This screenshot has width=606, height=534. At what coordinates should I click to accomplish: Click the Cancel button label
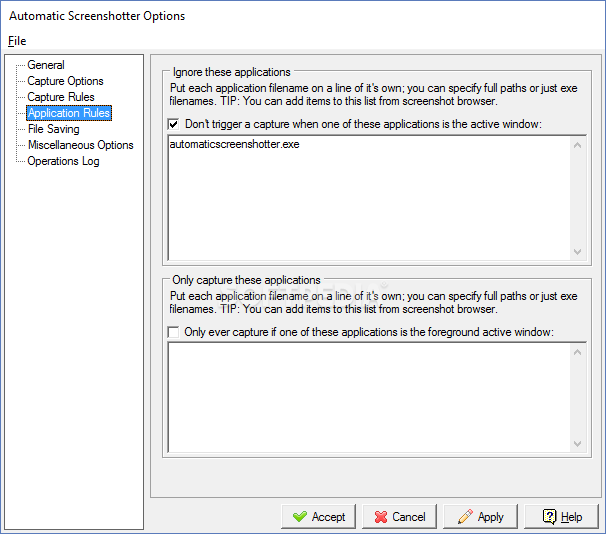(409, 517)
